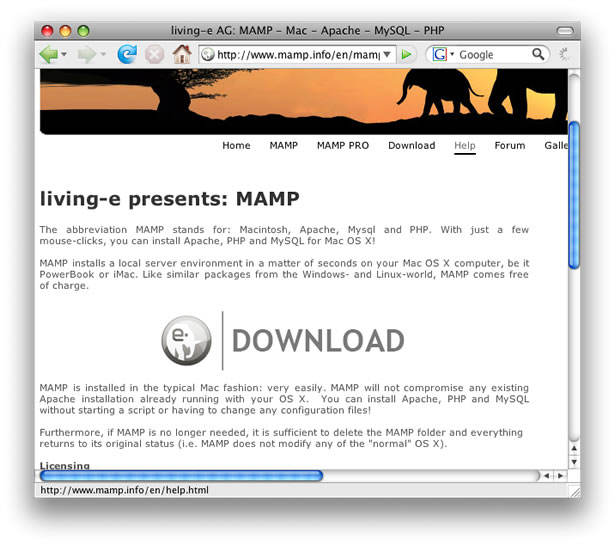The image size is (615, 545).
Task: Click the living-e elephant logo badge
Action: [186, 340]
